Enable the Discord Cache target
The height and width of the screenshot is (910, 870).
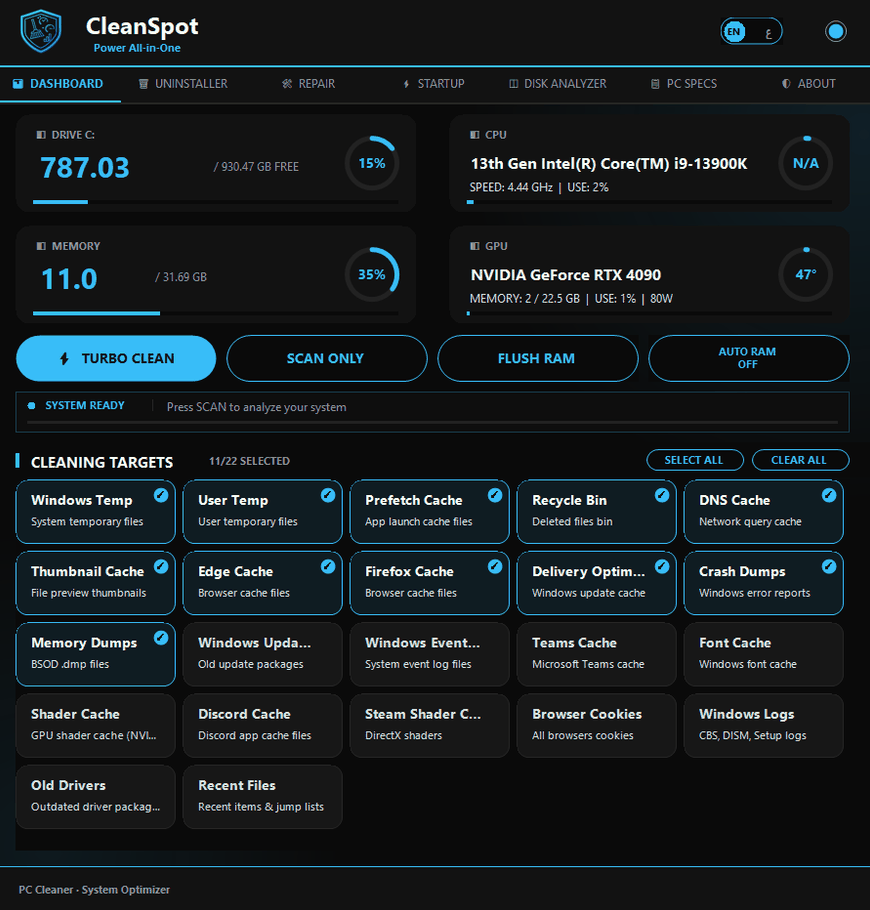click(262, 725)
